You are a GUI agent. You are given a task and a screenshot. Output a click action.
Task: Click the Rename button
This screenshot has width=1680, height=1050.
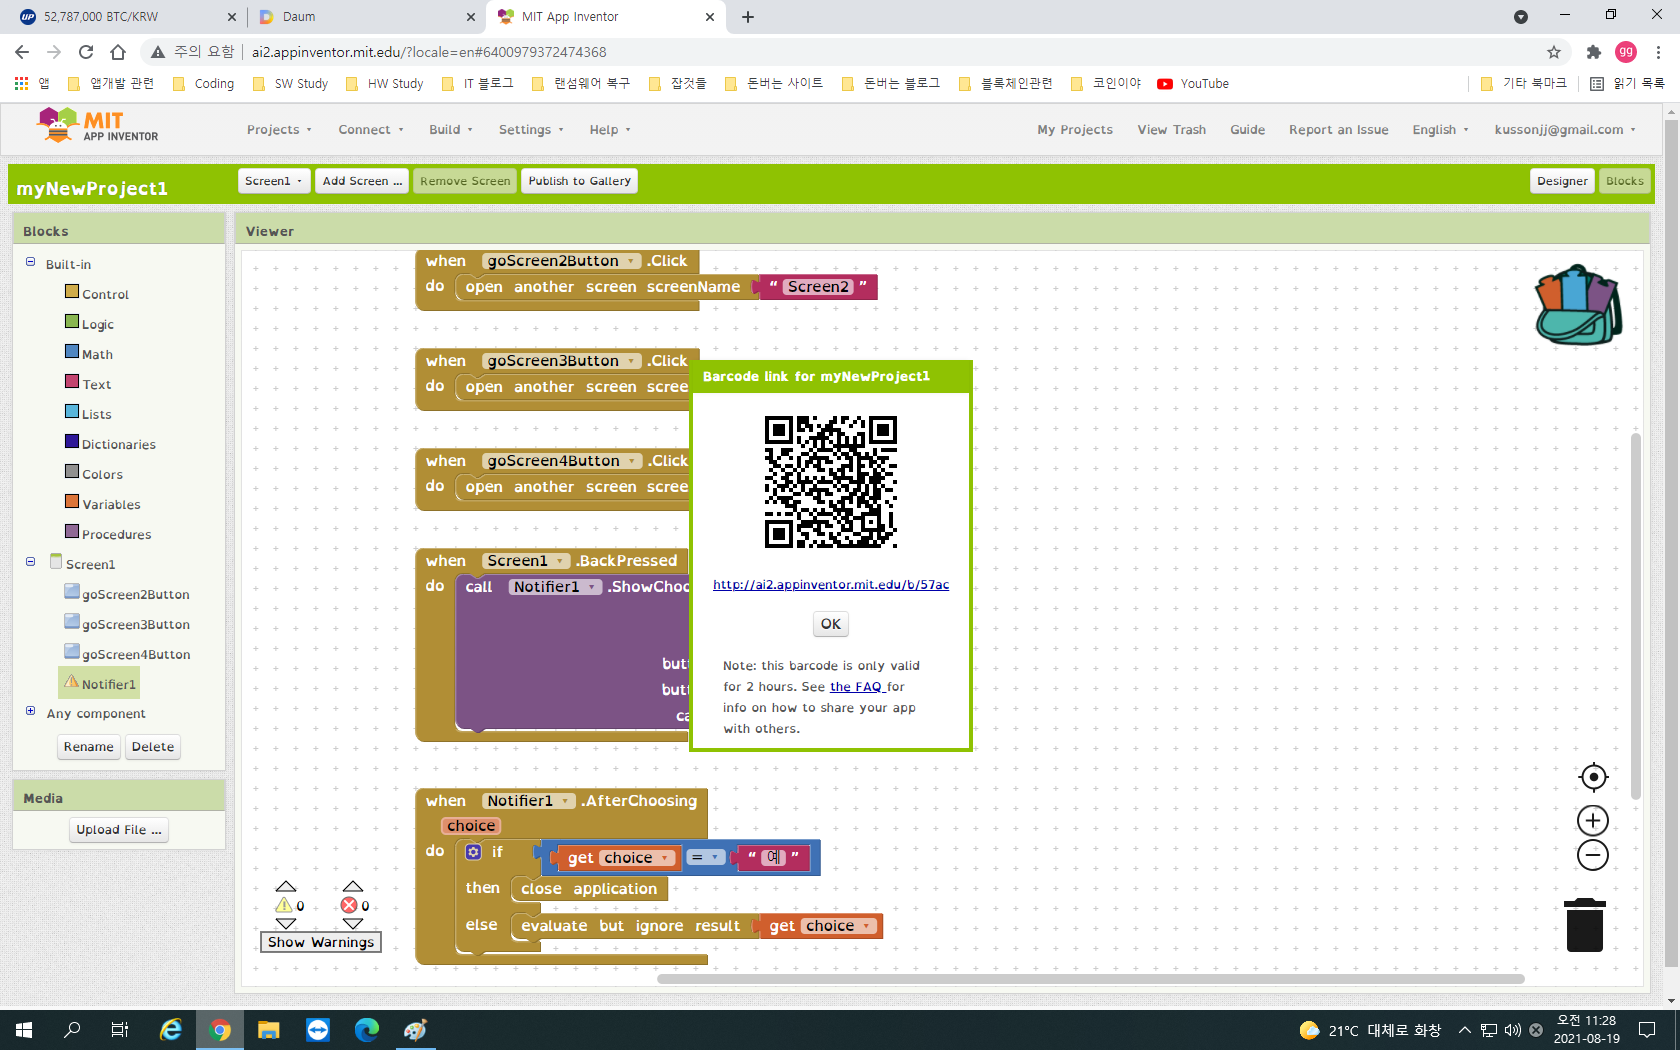[89, 747]
